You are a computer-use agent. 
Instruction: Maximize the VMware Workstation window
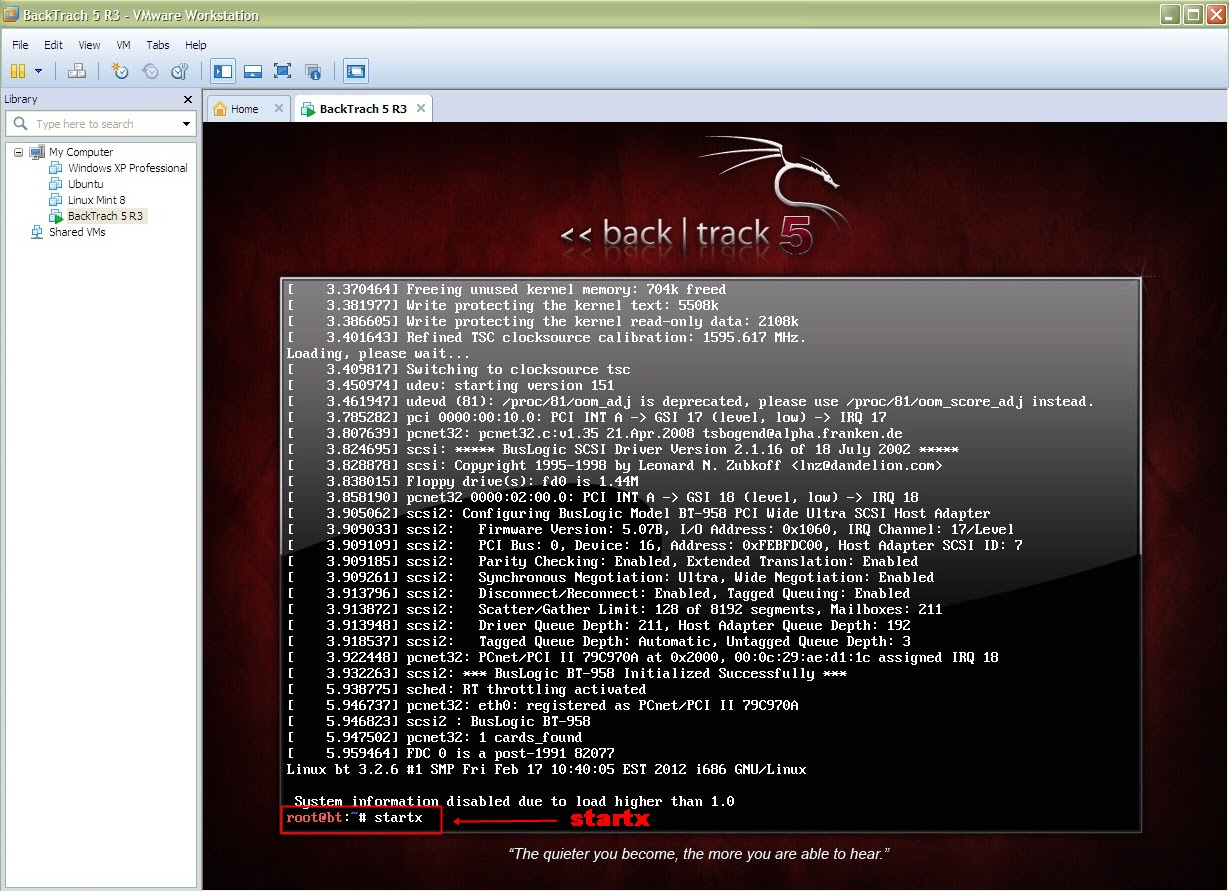[1192, 14]
